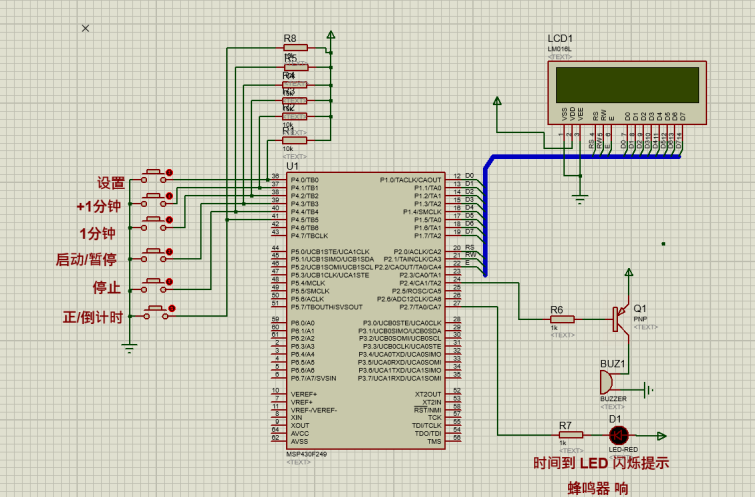This screenshot has height=497, width=755.
Task: Click the BUZ1 reference label
Action: [x=612, y=364]
